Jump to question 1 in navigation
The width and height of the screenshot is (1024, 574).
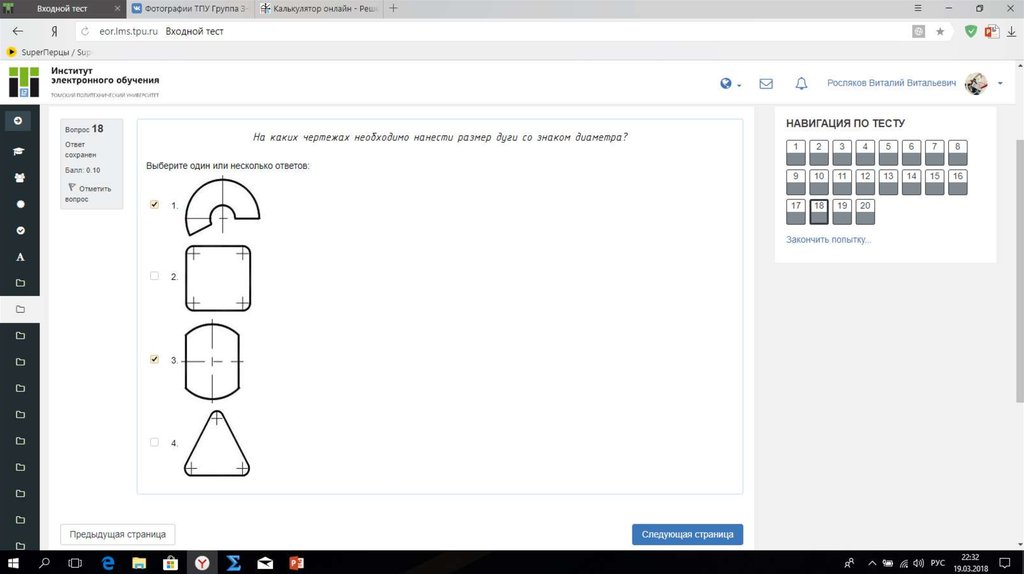pyautogui.click(x=795, y=153)
